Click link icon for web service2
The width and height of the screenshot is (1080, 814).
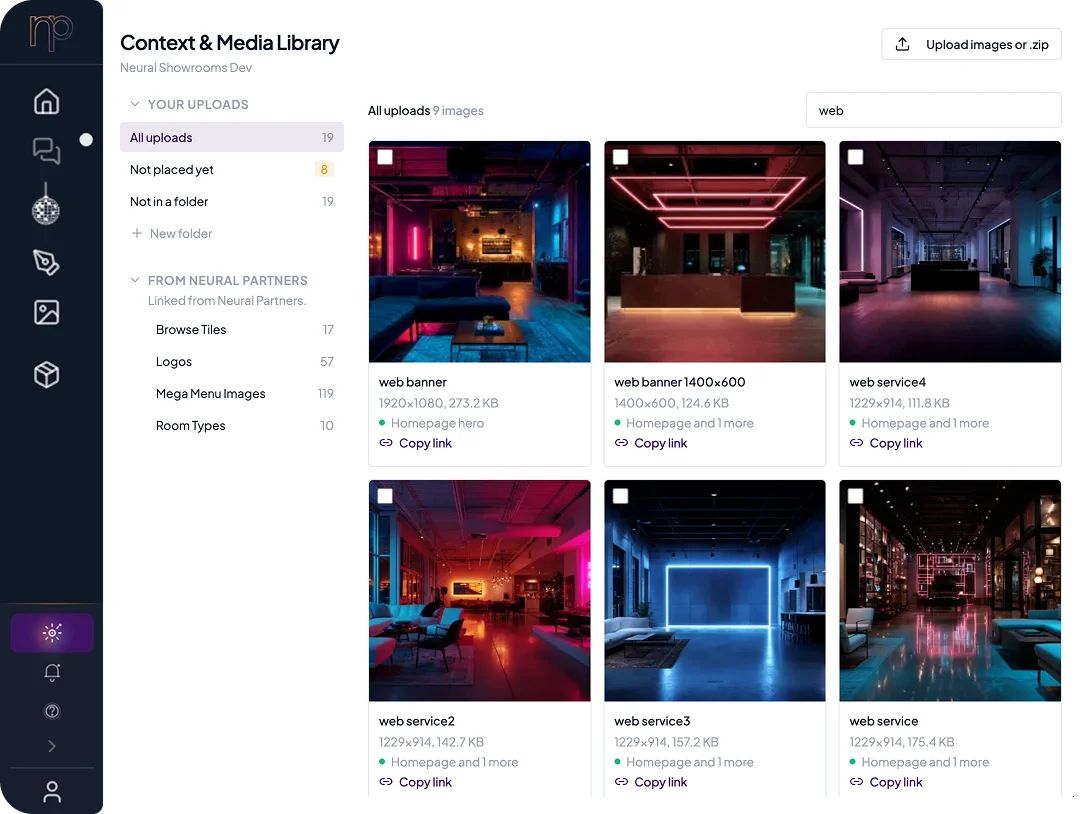pyautogui.click(x=386, y=782)
